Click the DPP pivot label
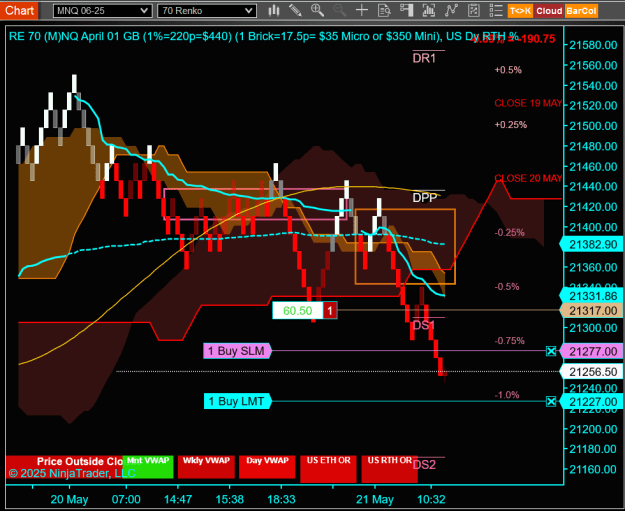The height and width of the screenshot is (511, 625). click(425, 198)
